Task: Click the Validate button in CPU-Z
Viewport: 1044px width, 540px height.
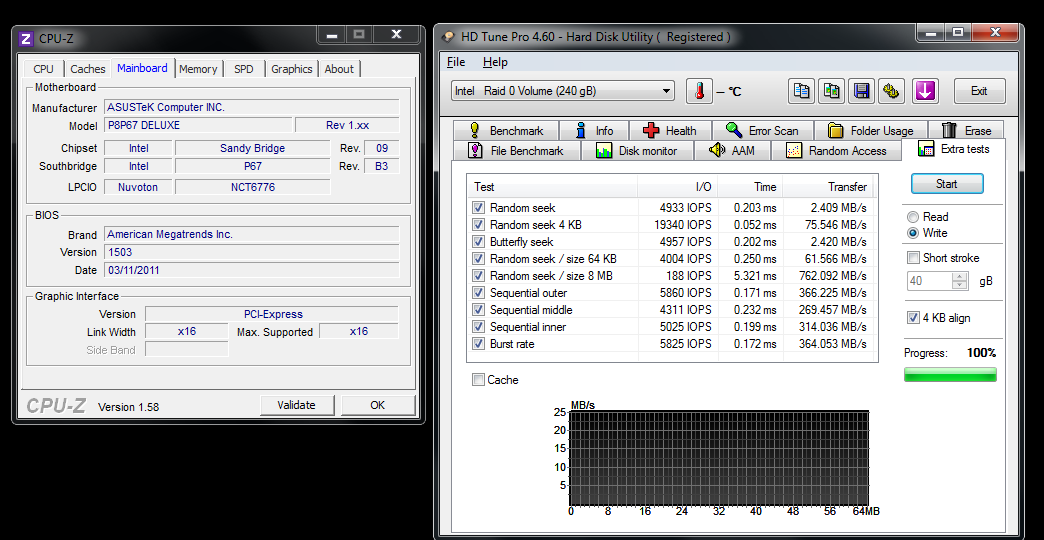Action: [x=296, y=405]
